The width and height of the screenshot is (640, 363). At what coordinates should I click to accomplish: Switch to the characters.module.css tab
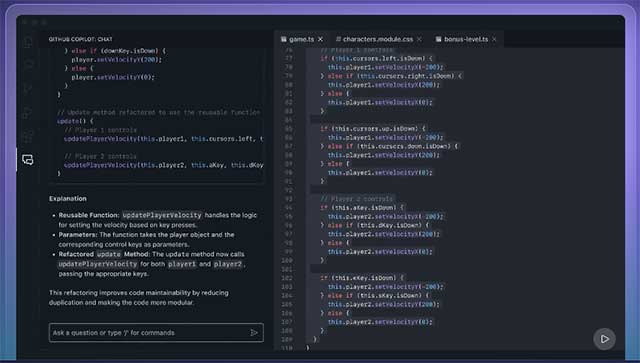(x=378, y=39)
